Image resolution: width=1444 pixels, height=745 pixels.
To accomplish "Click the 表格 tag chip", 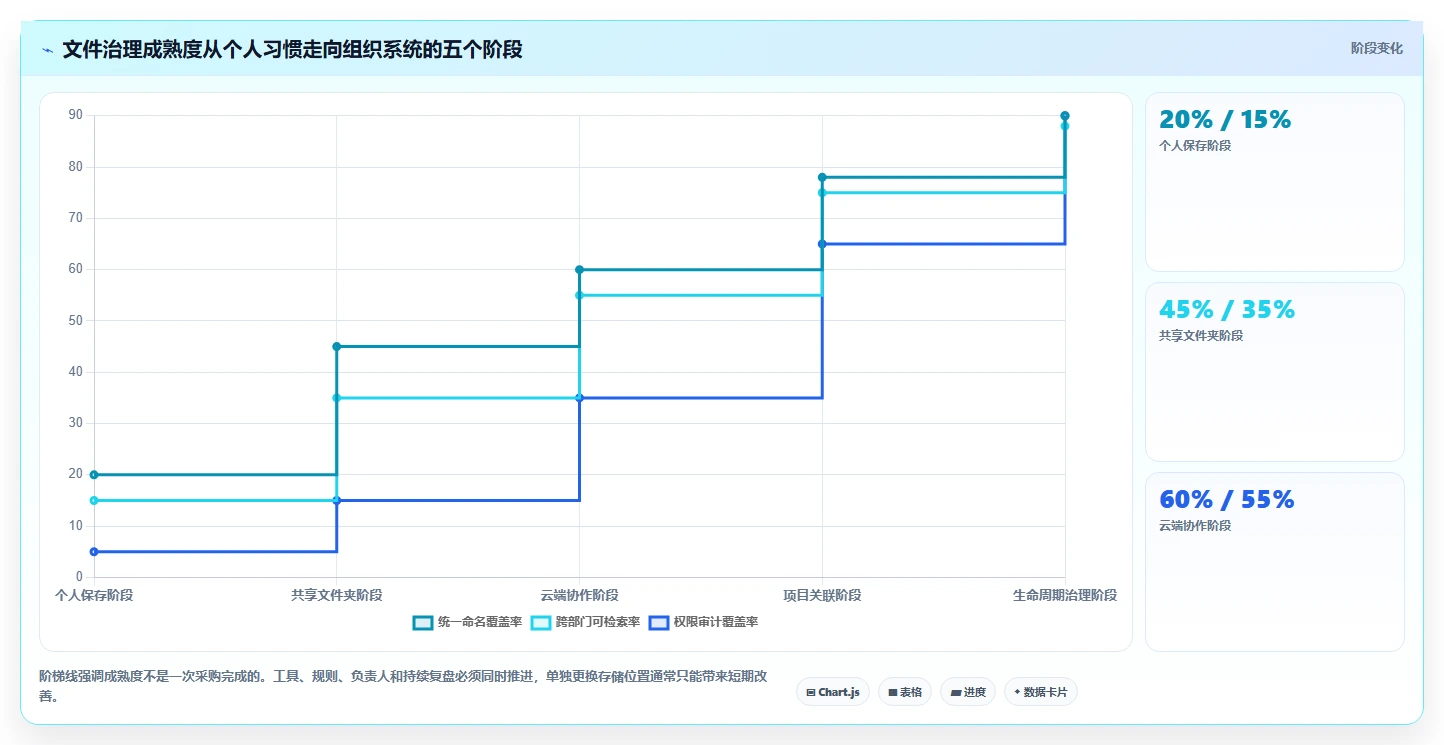I will click(x=905, y=692).
